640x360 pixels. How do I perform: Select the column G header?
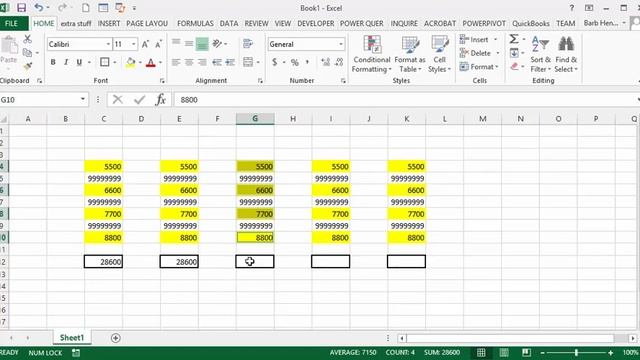[x=255, y=119]
